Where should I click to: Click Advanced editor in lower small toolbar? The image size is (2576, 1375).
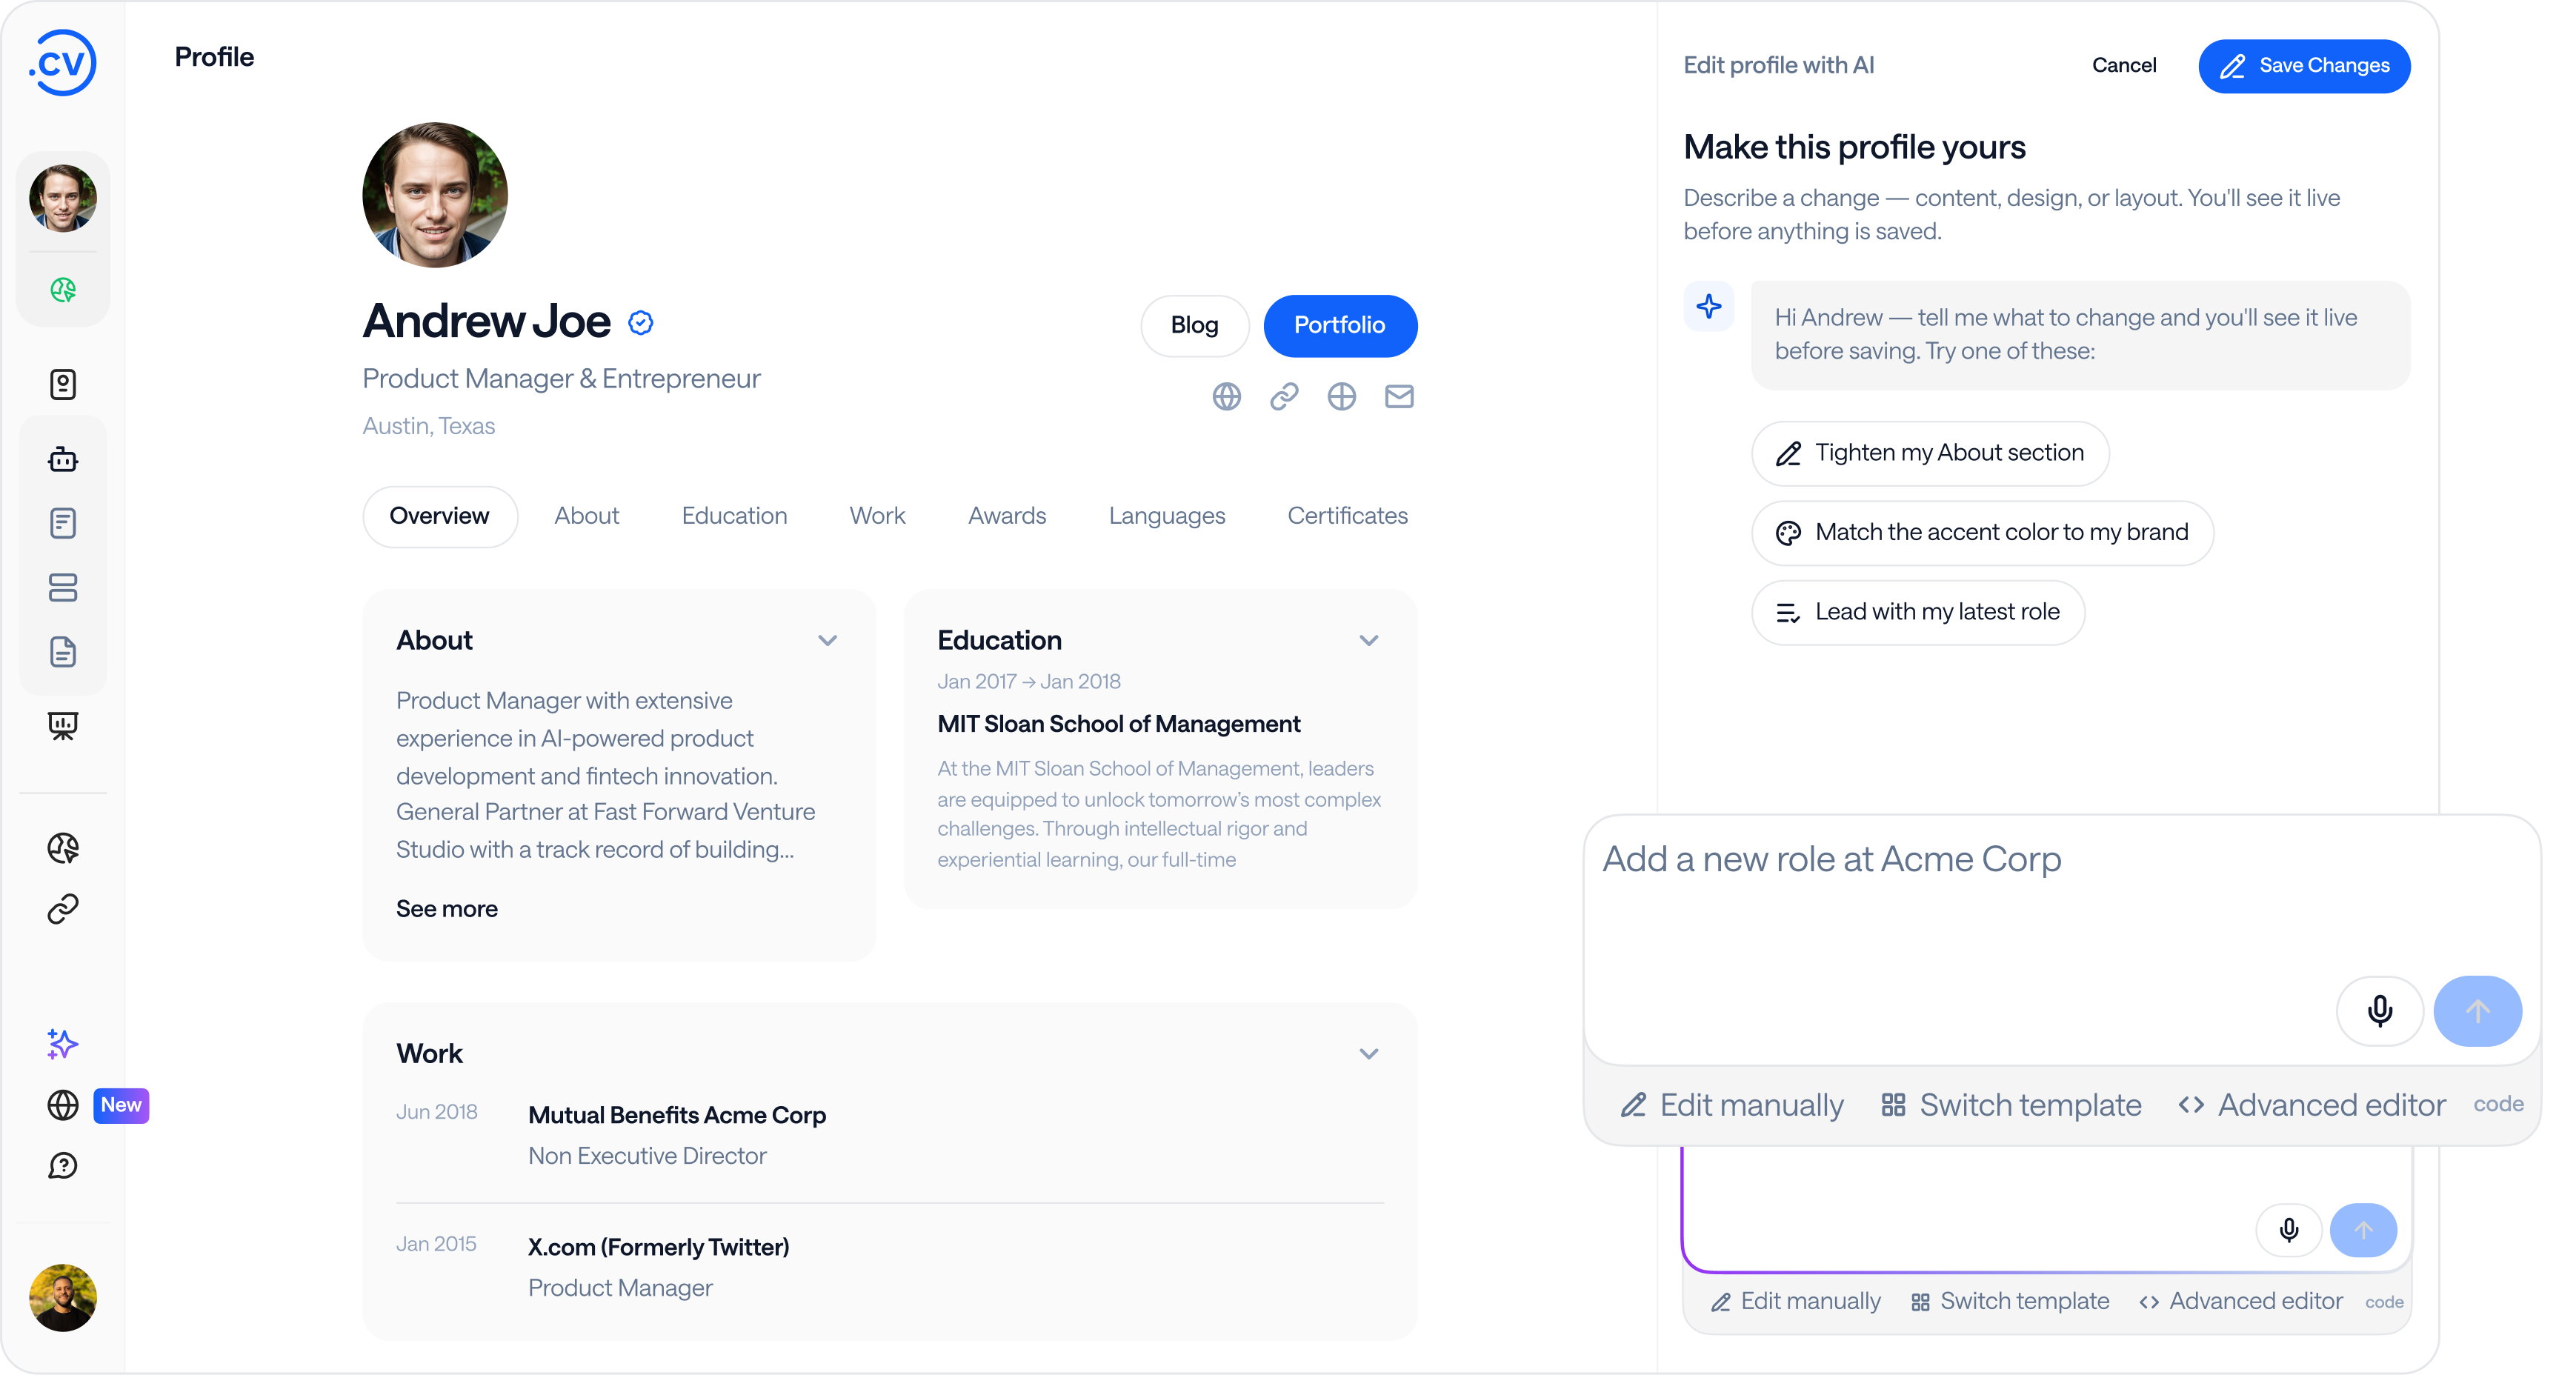click(2241, 1301)
